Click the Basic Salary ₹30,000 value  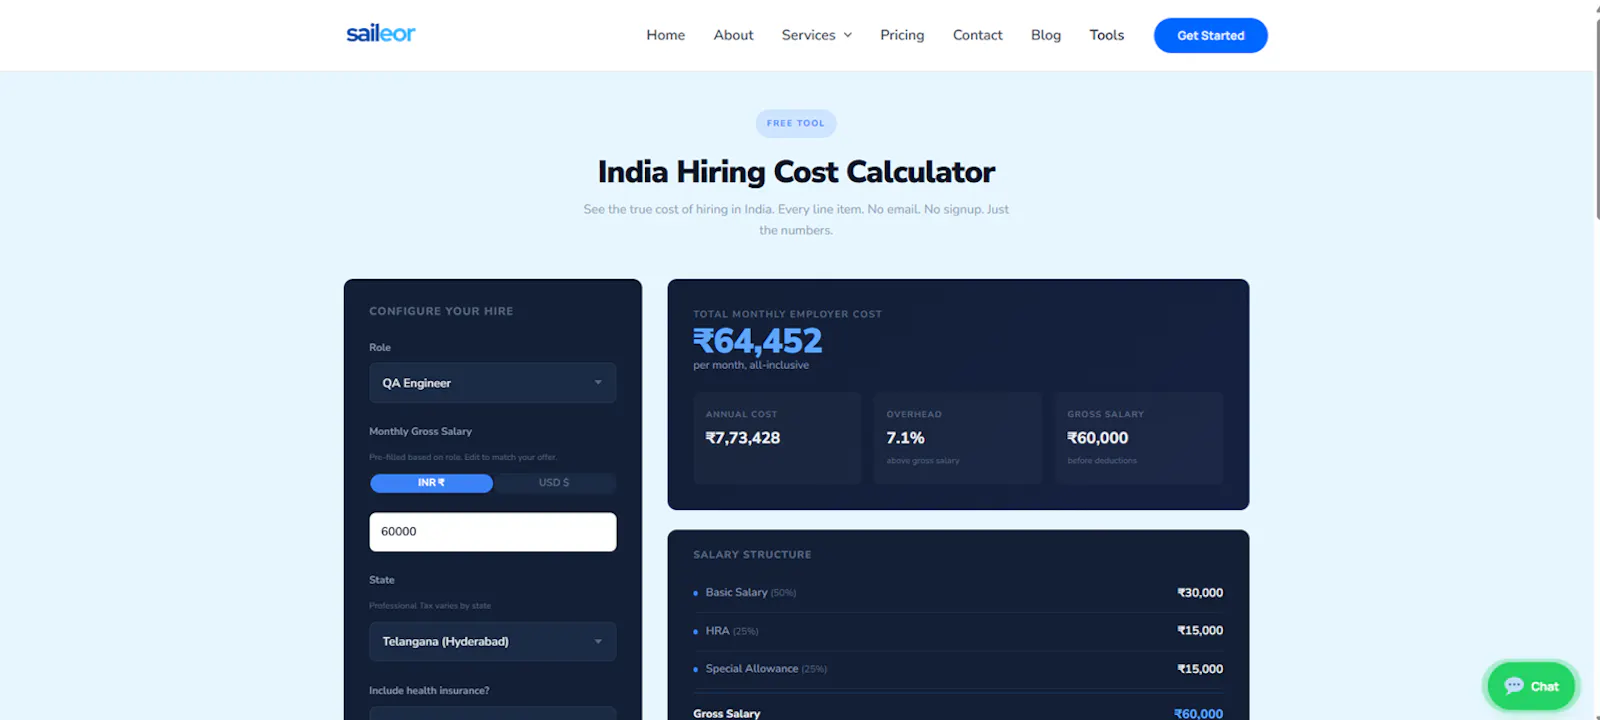click(1200, 593)
